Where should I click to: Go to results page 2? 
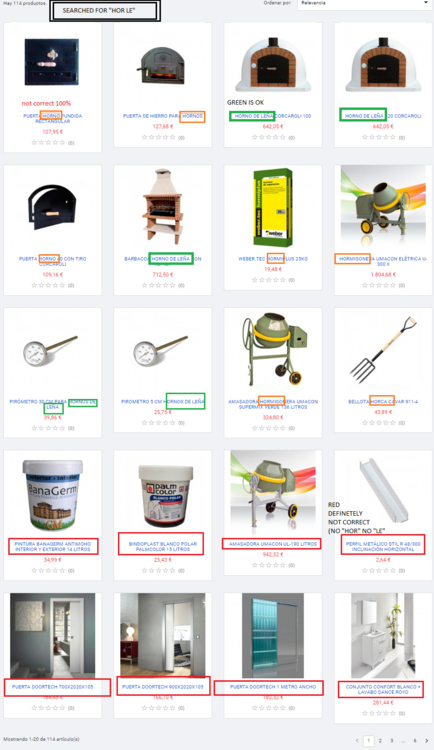pos(380,740)
